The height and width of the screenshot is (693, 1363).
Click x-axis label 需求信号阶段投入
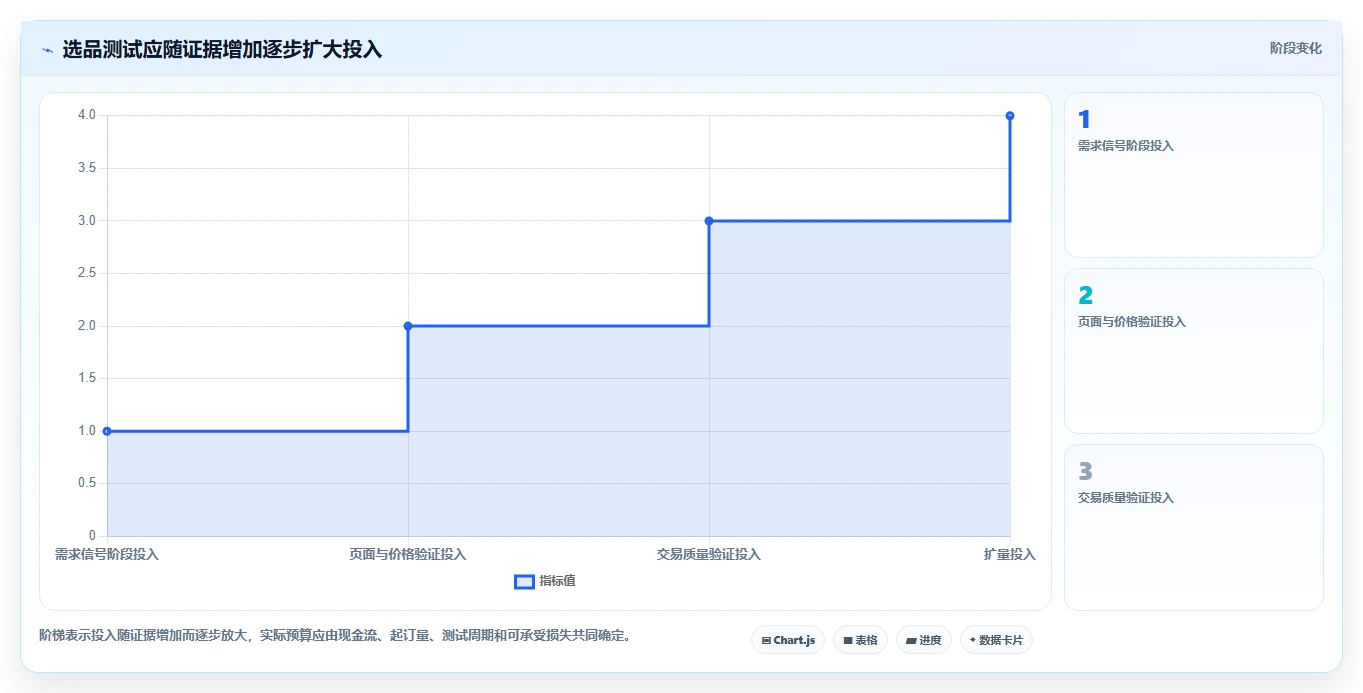pos(107,554)
